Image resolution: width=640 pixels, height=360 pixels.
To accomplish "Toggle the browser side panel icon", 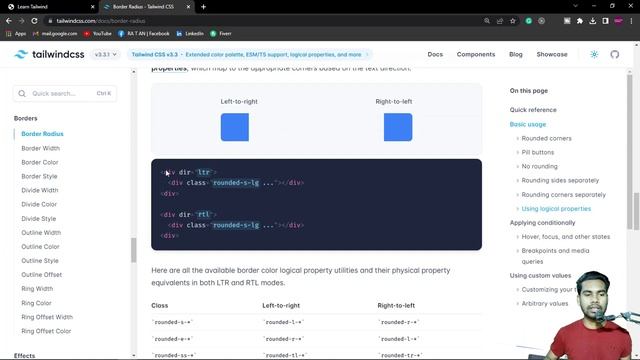I will coord(605,21).
